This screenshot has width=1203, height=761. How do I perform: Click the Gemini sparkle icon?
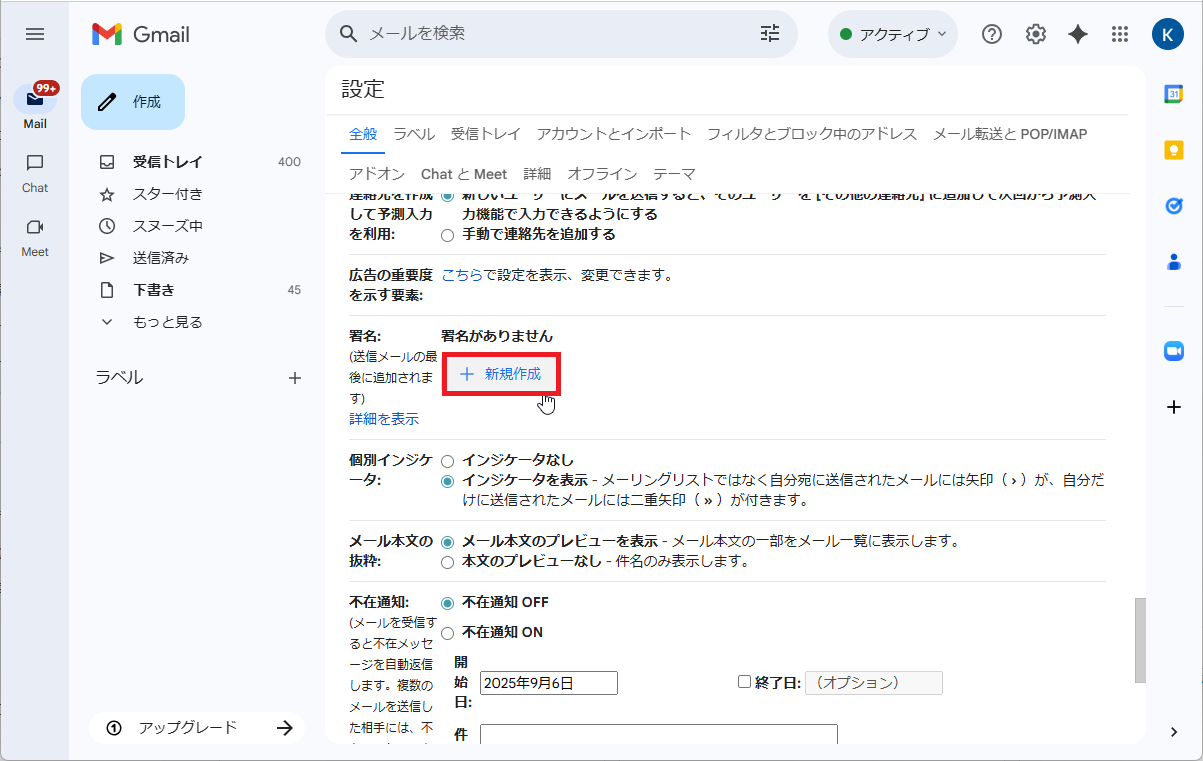tap(1076, 33)
